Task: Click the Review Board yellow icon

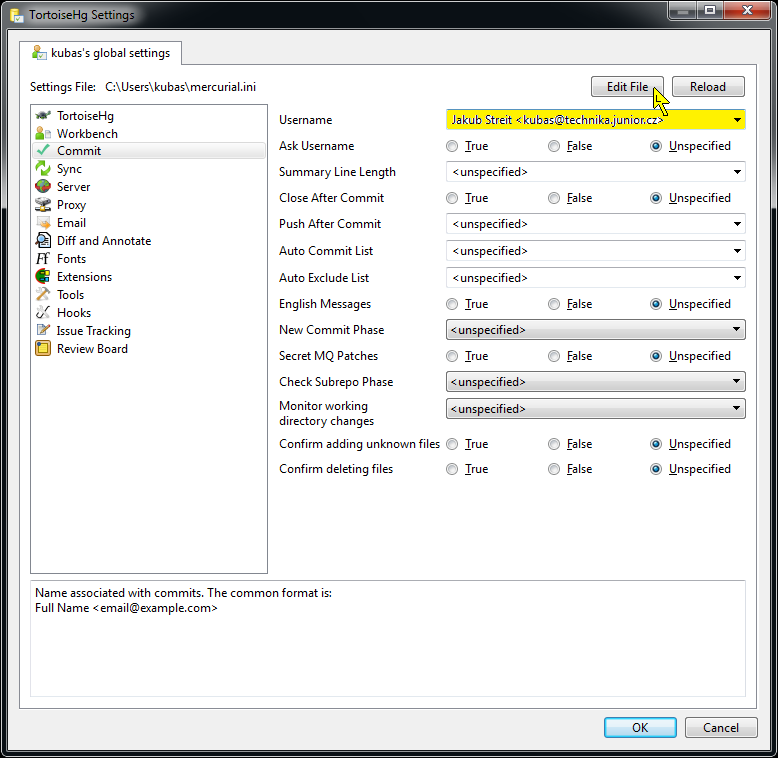Action: [43, 349]
